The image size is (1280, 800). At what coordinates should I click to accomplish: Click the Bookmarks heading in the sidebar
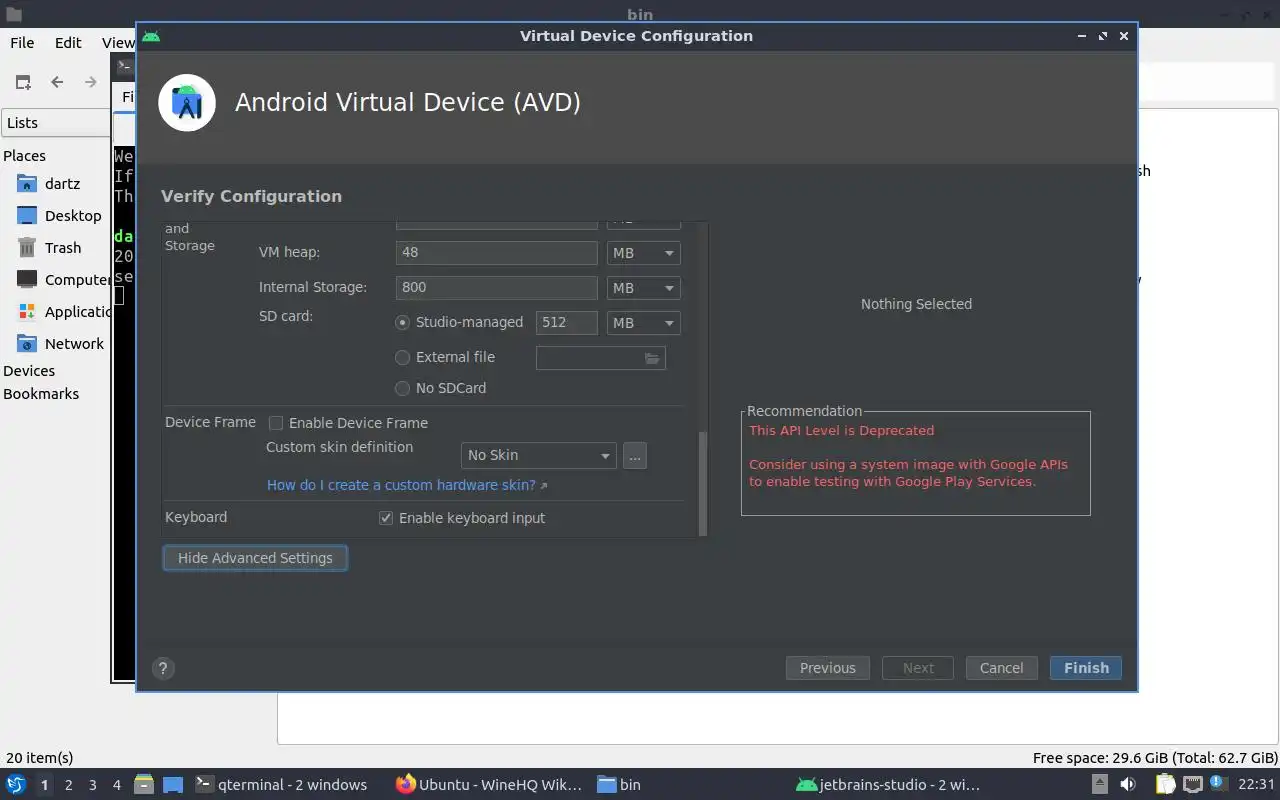tap(41, 394)
